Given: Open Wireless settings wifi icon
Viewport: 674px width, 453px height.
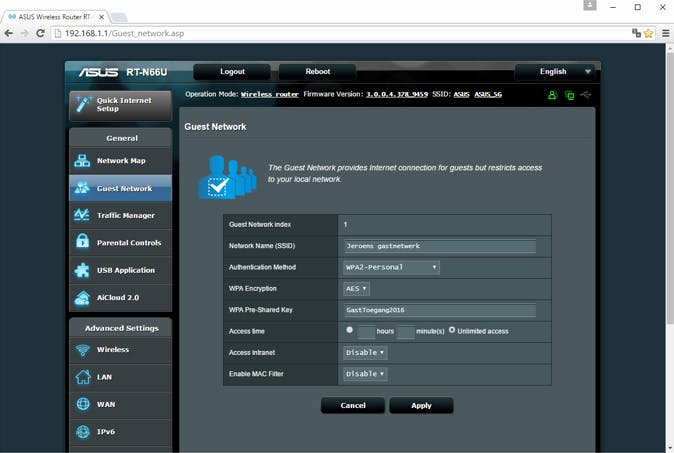Looking at the screenshot, I should point(83,350).
